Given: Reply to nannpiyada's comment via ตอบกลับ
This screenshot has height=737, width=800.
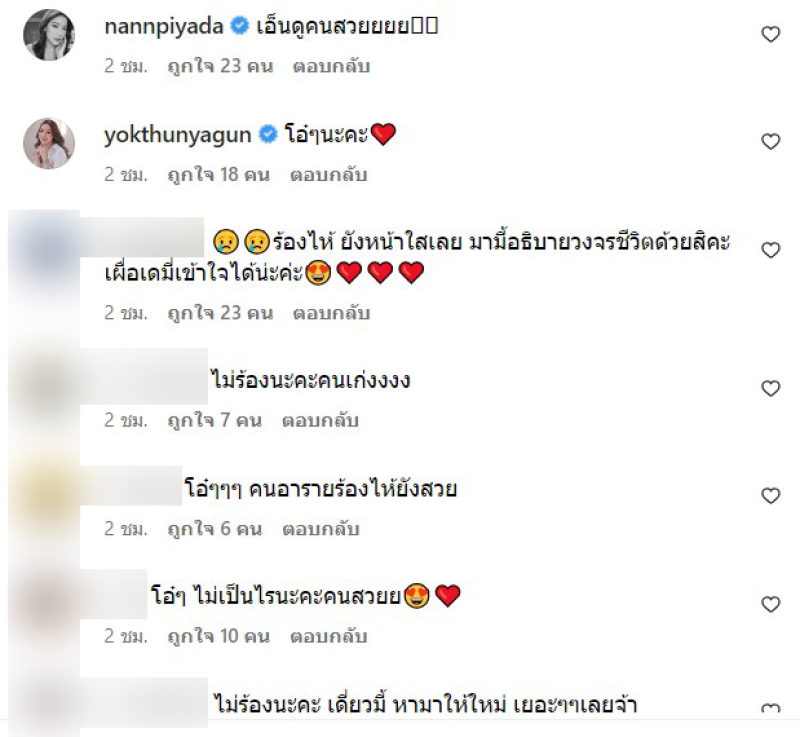Looking at the screenshot, I should [x=331, y=66].
